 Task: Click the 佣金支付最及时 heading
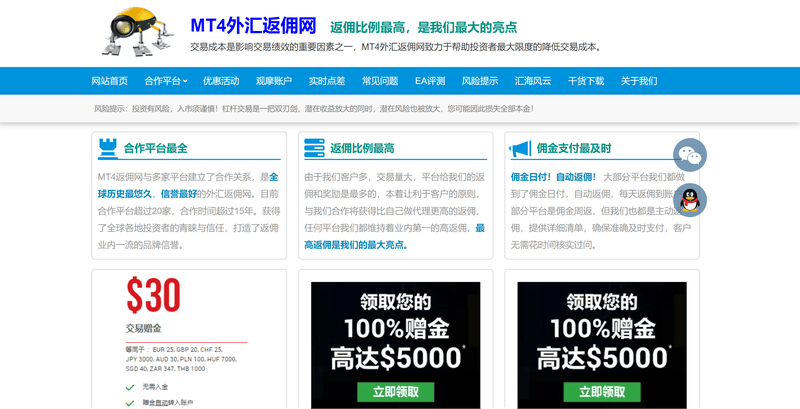coord(574,148)
